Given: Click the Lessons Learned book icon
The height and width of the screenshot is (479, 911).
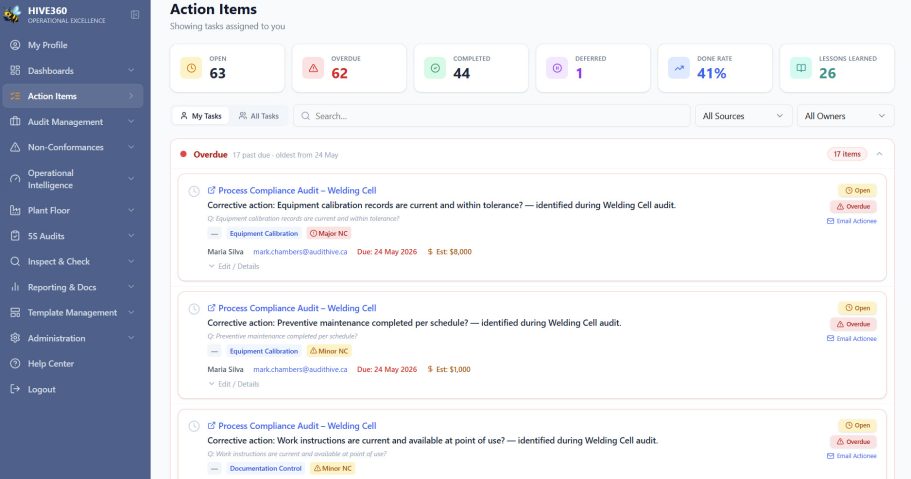Looking at the screenshot, I should pyautogui.click(x=801, y=68).
